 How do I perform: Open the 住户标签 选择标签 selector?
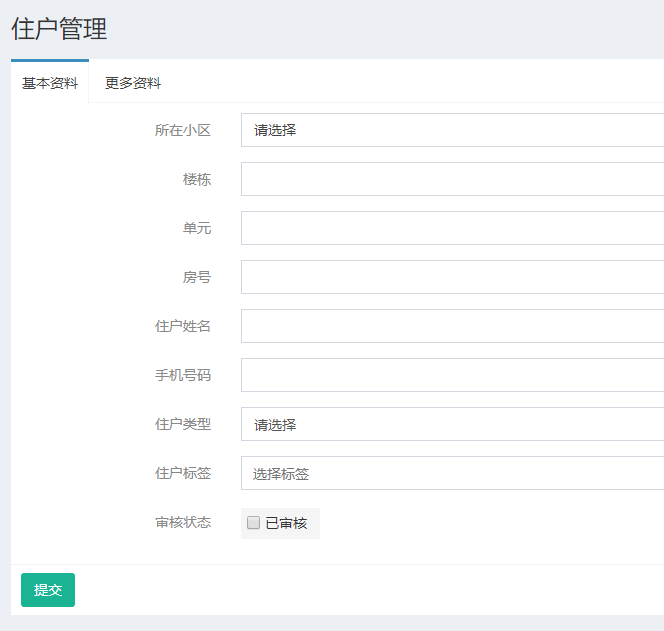[x=452, y=473]
